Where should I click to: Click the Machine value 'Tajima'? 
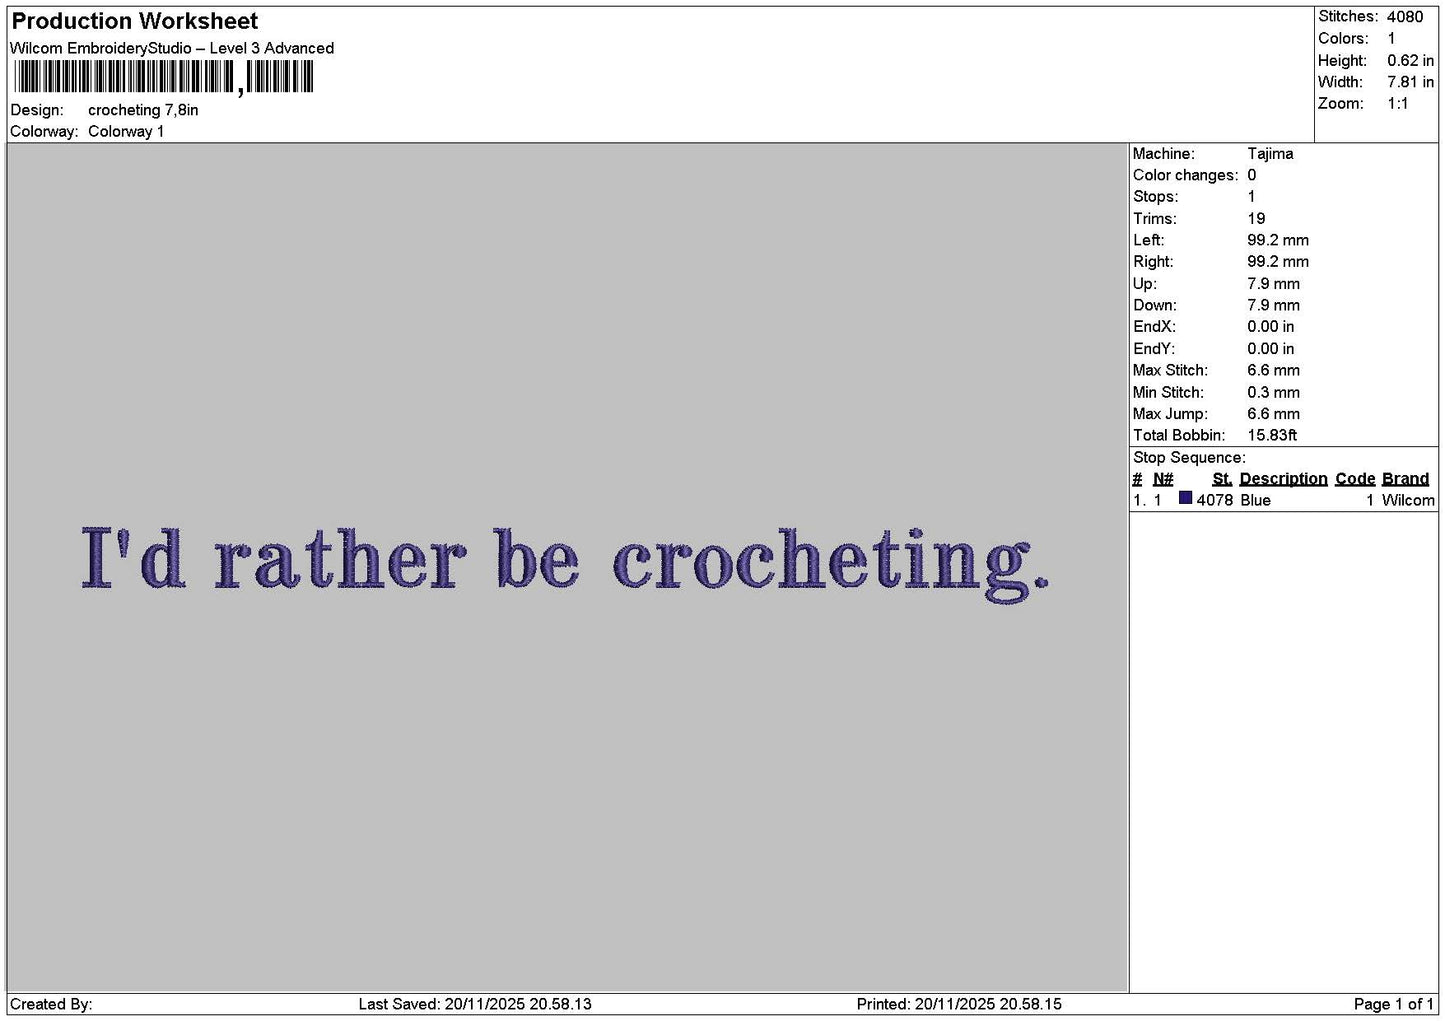[x=1270, y=154]
